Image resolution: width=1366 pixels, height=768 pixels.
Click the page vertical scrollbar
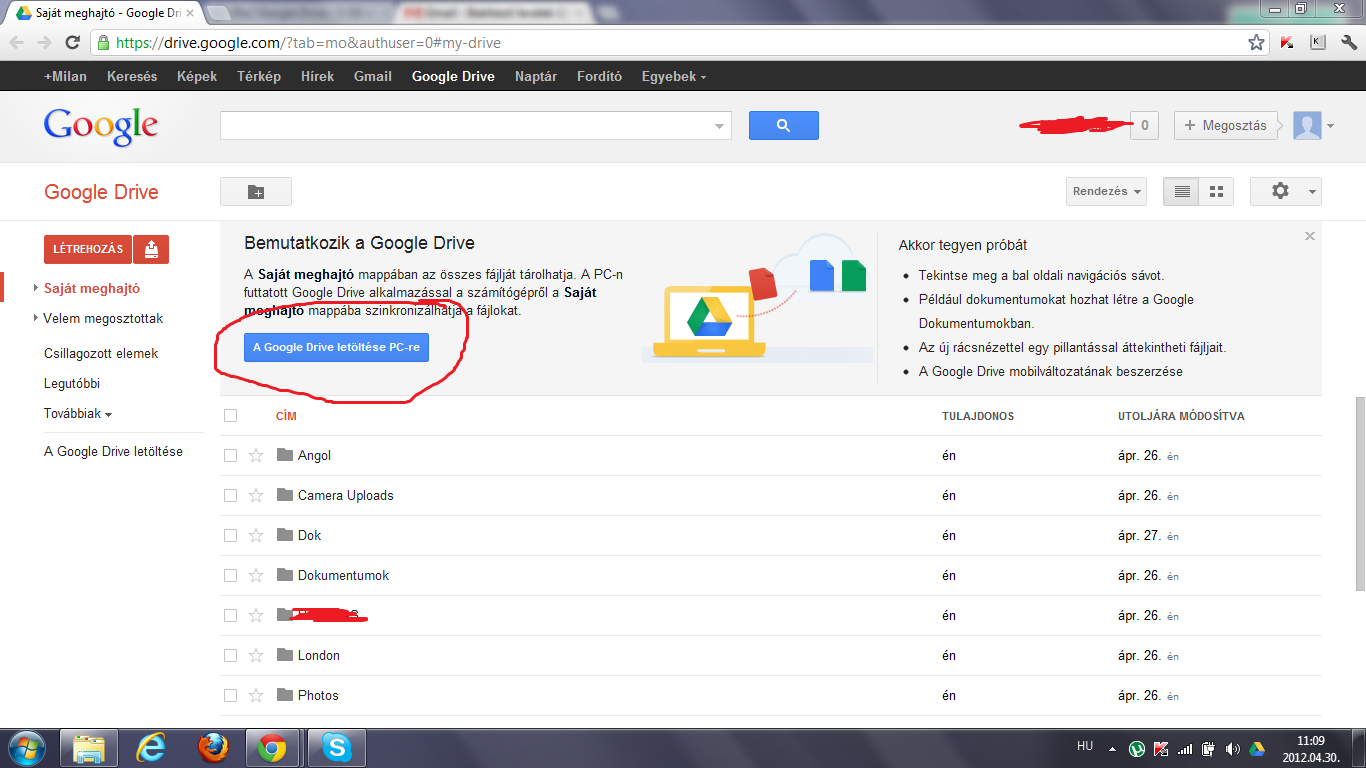pyautogui.click(x=1359, y=492)
